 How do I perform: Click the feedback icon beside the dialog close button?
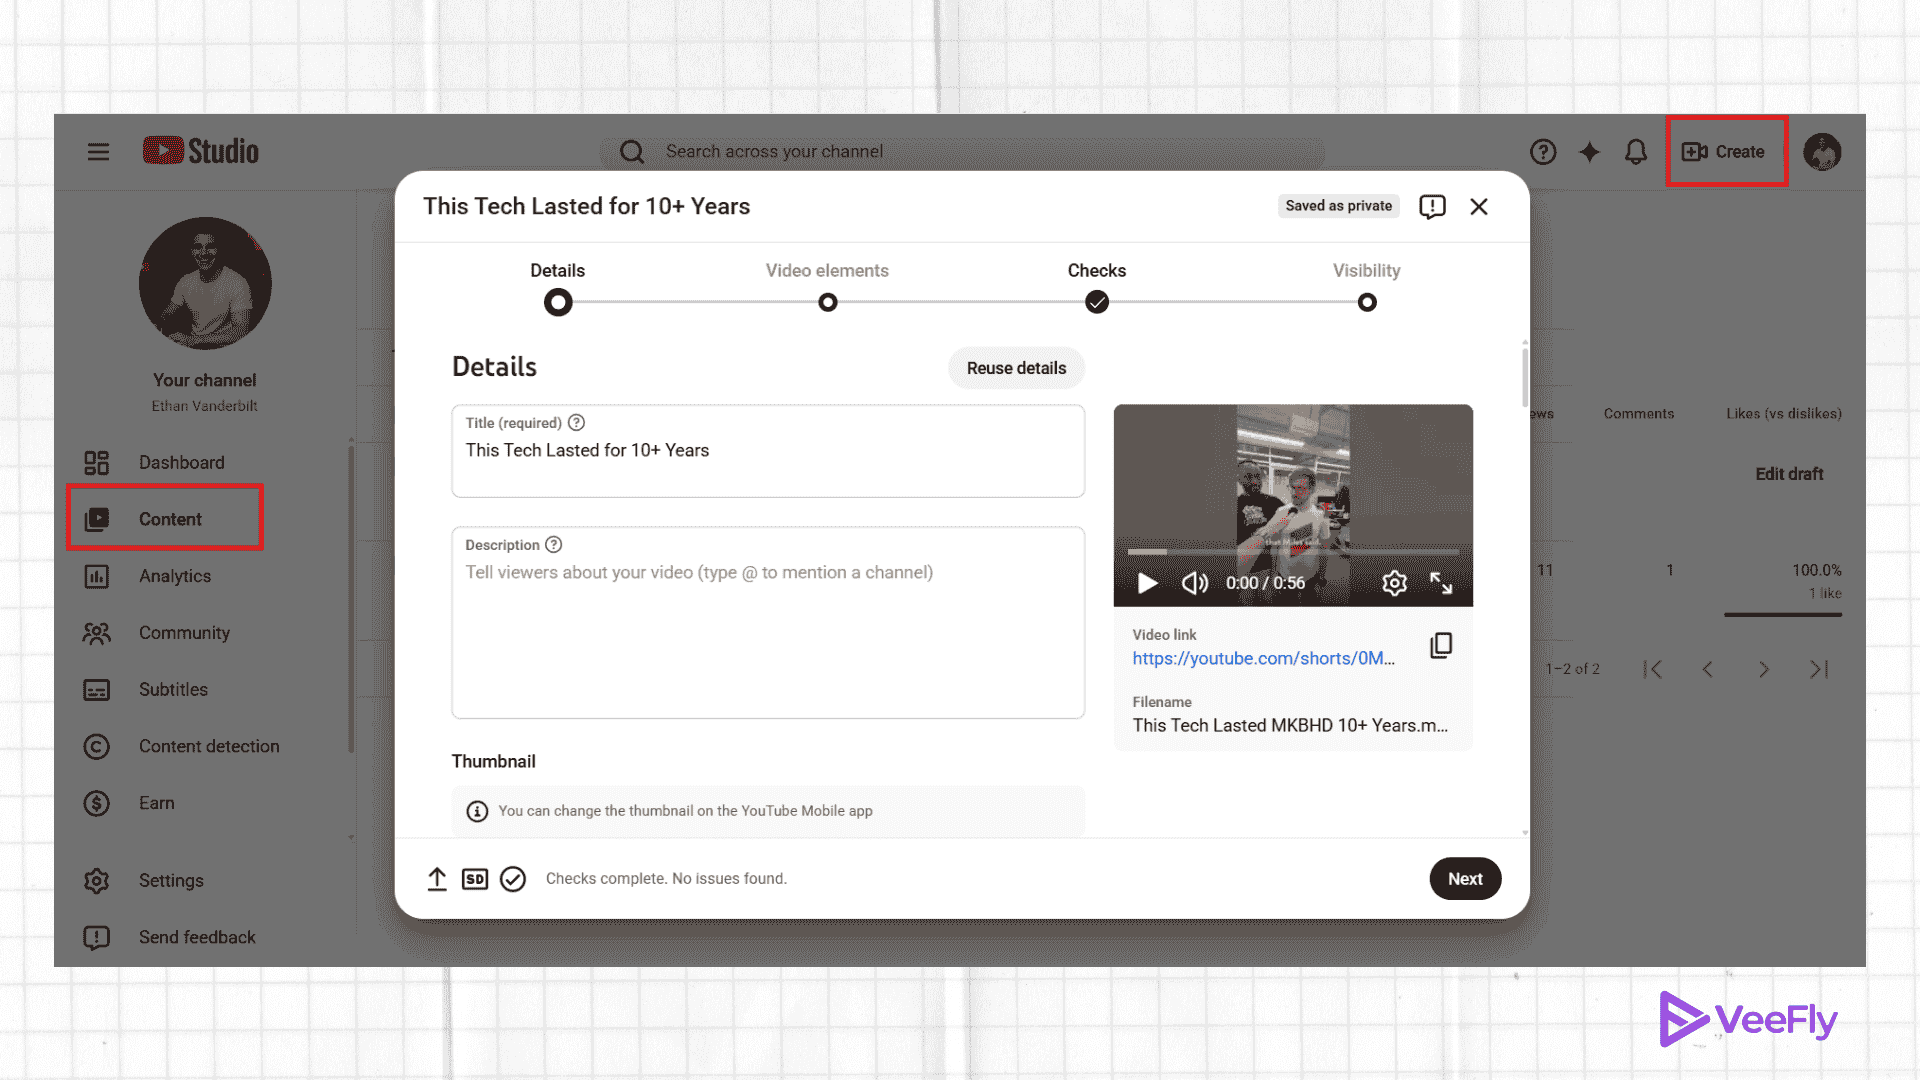pyautogui.click(x=1432, y=206)
